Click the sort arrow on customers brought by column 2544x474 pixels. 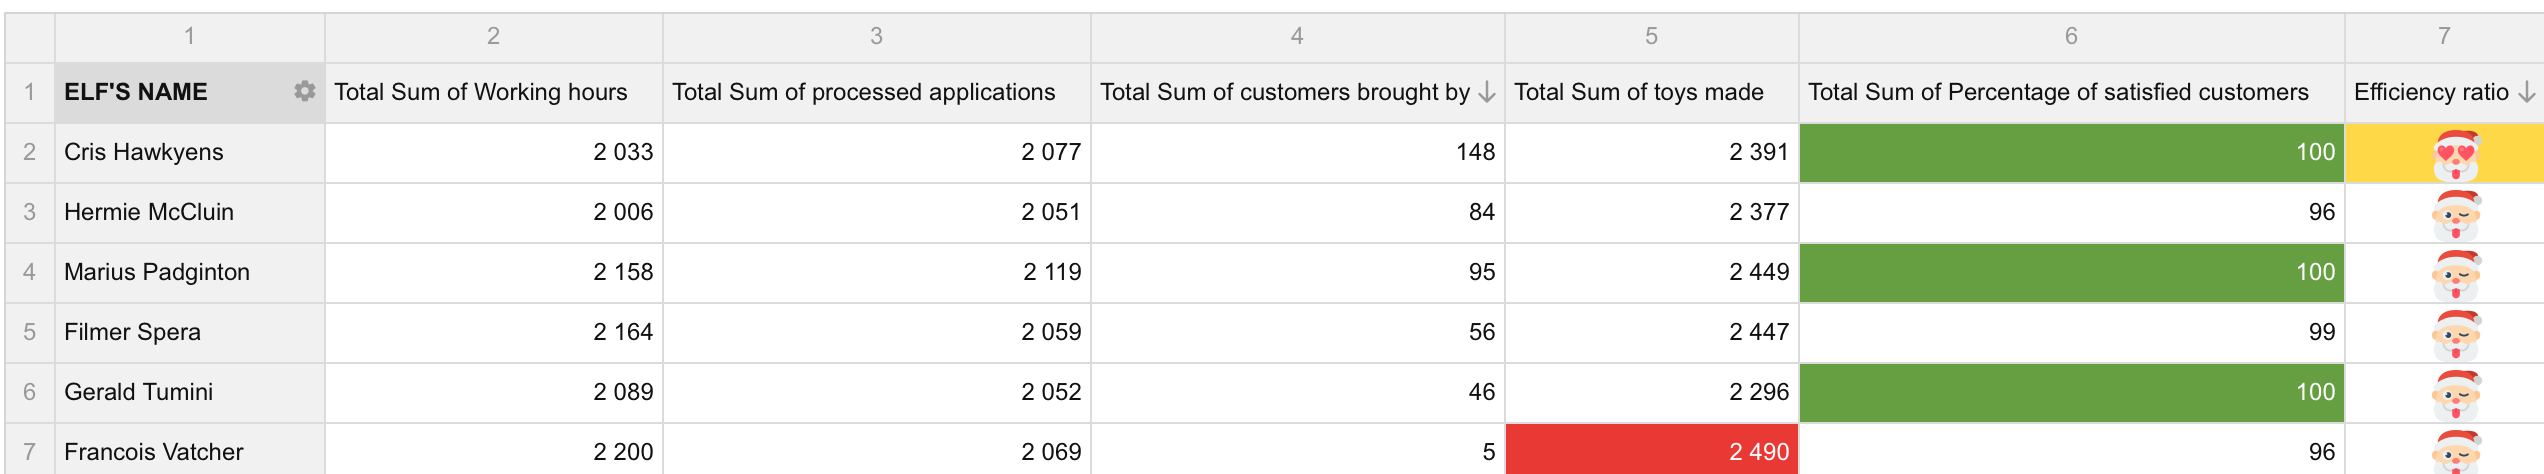click(x=1487, y=92)
